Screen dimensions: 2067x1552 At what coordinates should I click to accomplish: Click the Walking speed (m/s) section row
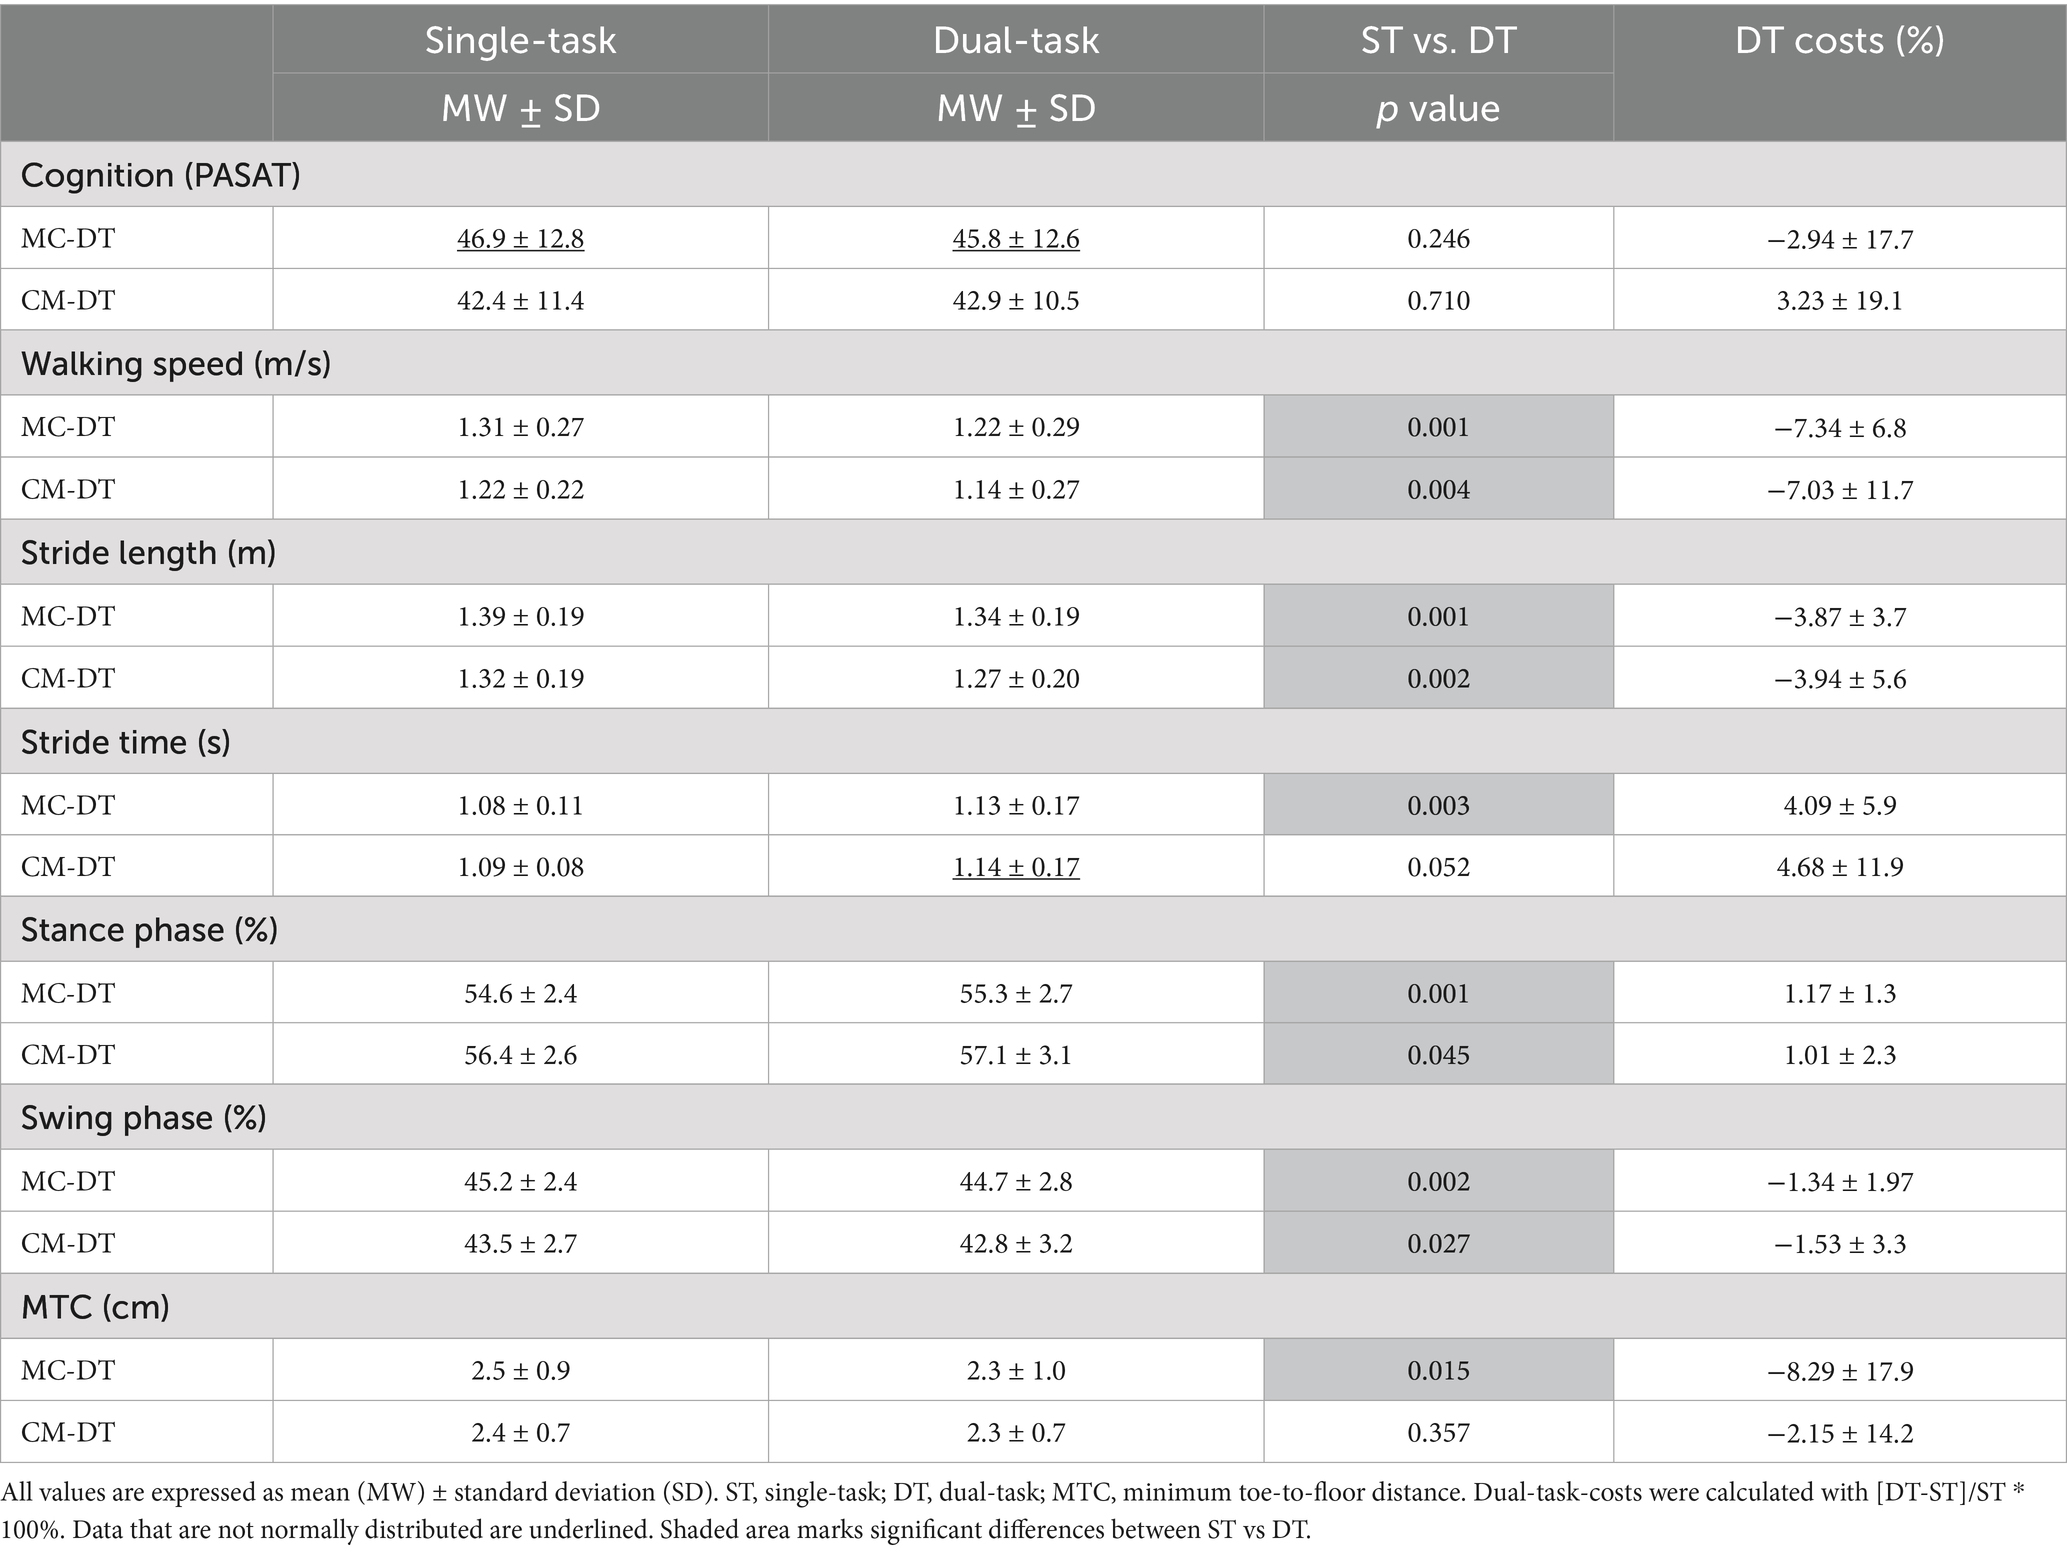pos(175,363)
